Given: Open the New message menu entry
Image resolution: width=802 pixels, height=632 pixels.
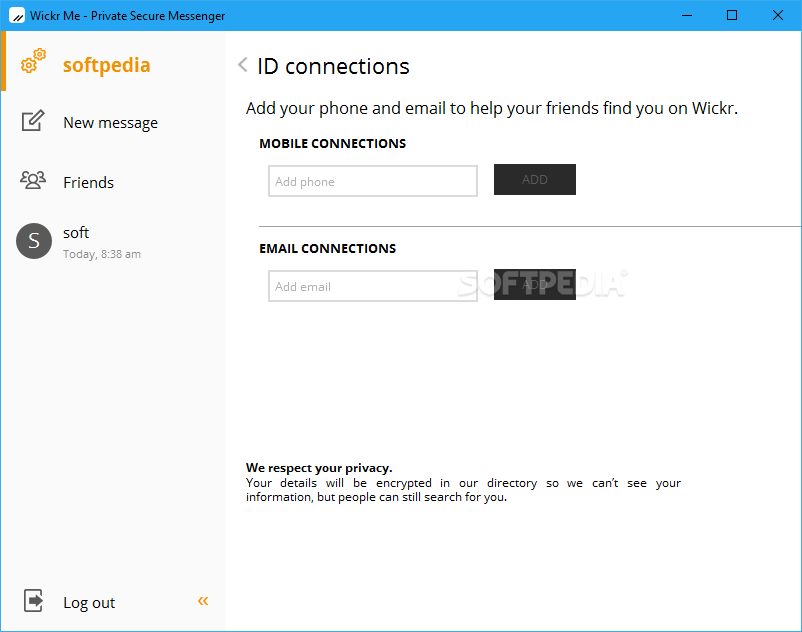Looking at the screenshot, I should pos(110,123).
